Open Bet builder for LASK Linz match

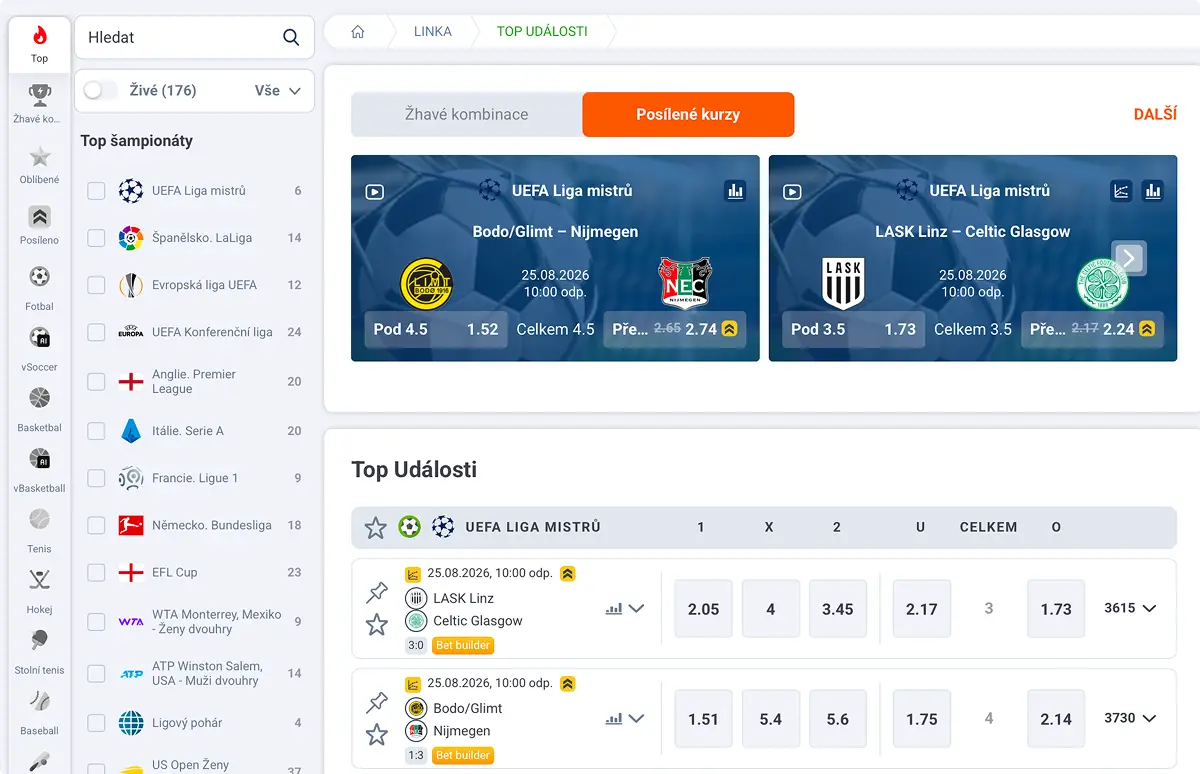pos(463,645)
